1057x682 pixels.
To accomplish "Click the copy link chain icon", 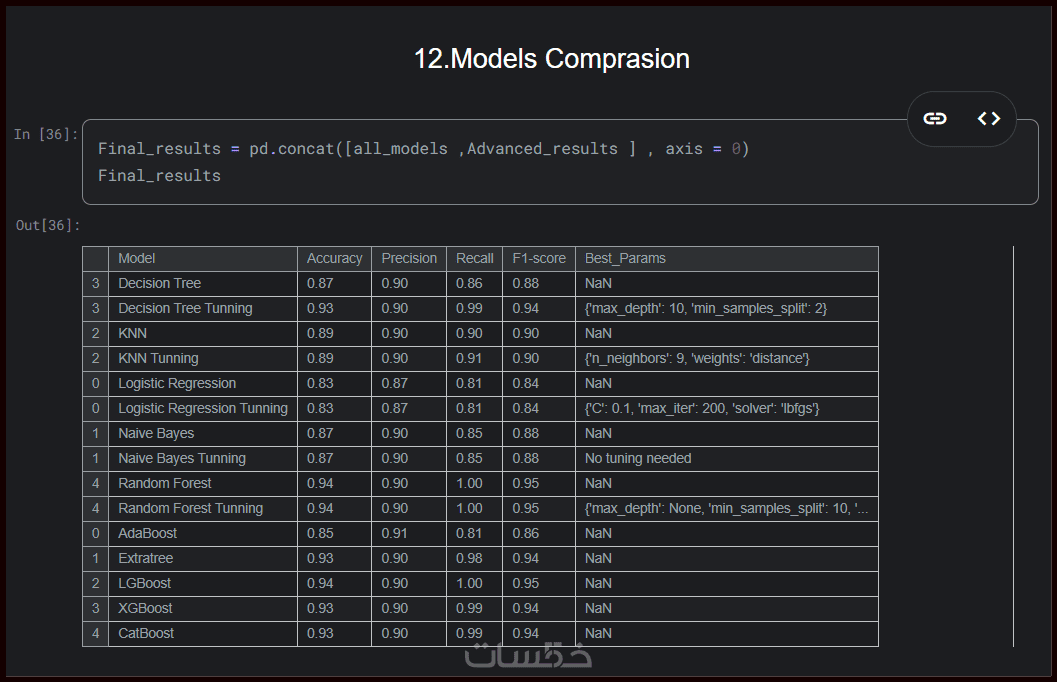I will 935,119.
